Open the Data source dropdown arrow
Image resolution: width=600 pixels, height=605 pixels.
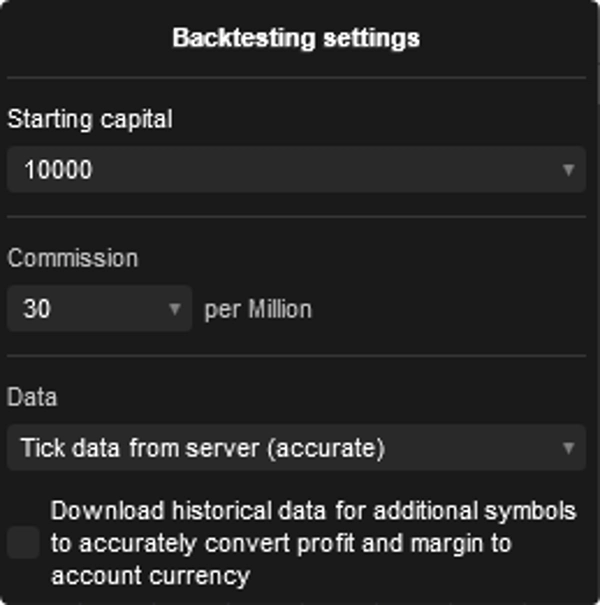pos(568,448)
